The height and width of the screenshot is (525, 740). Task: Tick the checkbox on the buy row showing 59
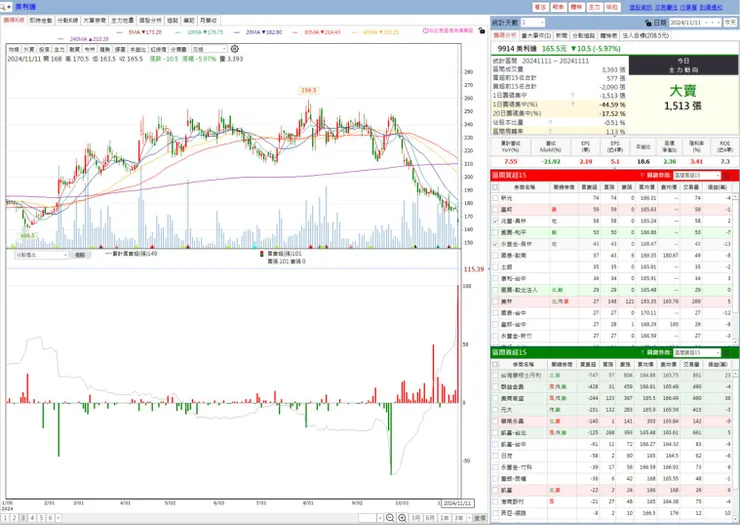click(495, 209)
